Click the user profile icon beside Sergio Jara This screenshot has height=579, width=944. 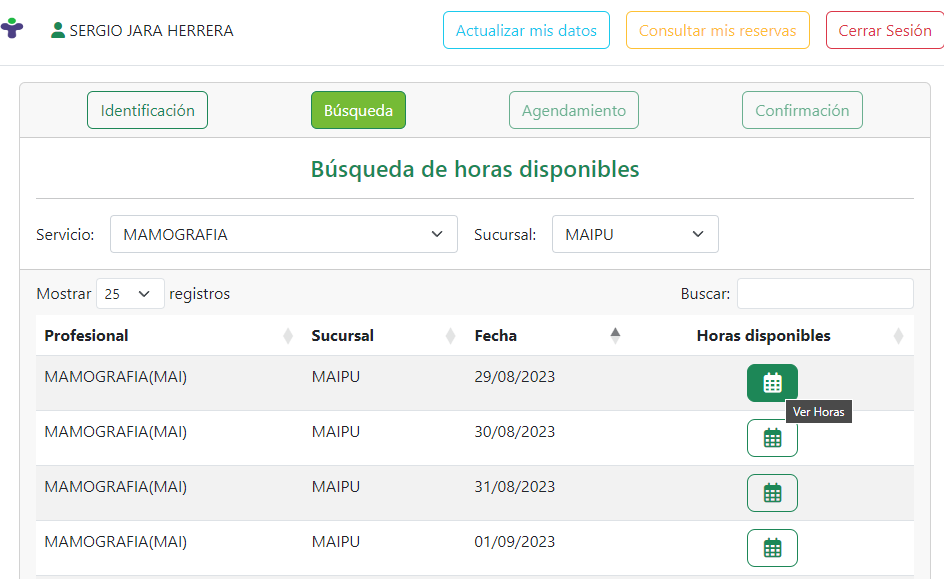click(x=58, y=30)
